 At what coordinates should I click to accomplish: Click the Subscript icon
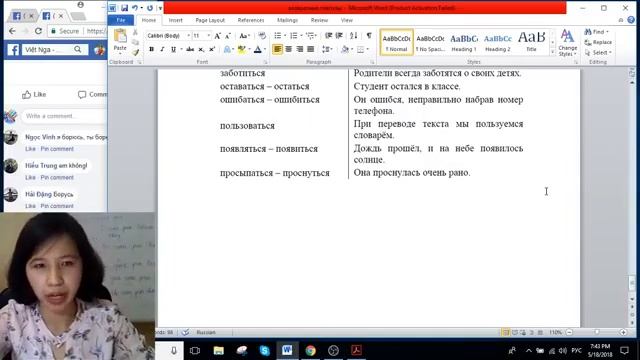[x=201, y=49]
